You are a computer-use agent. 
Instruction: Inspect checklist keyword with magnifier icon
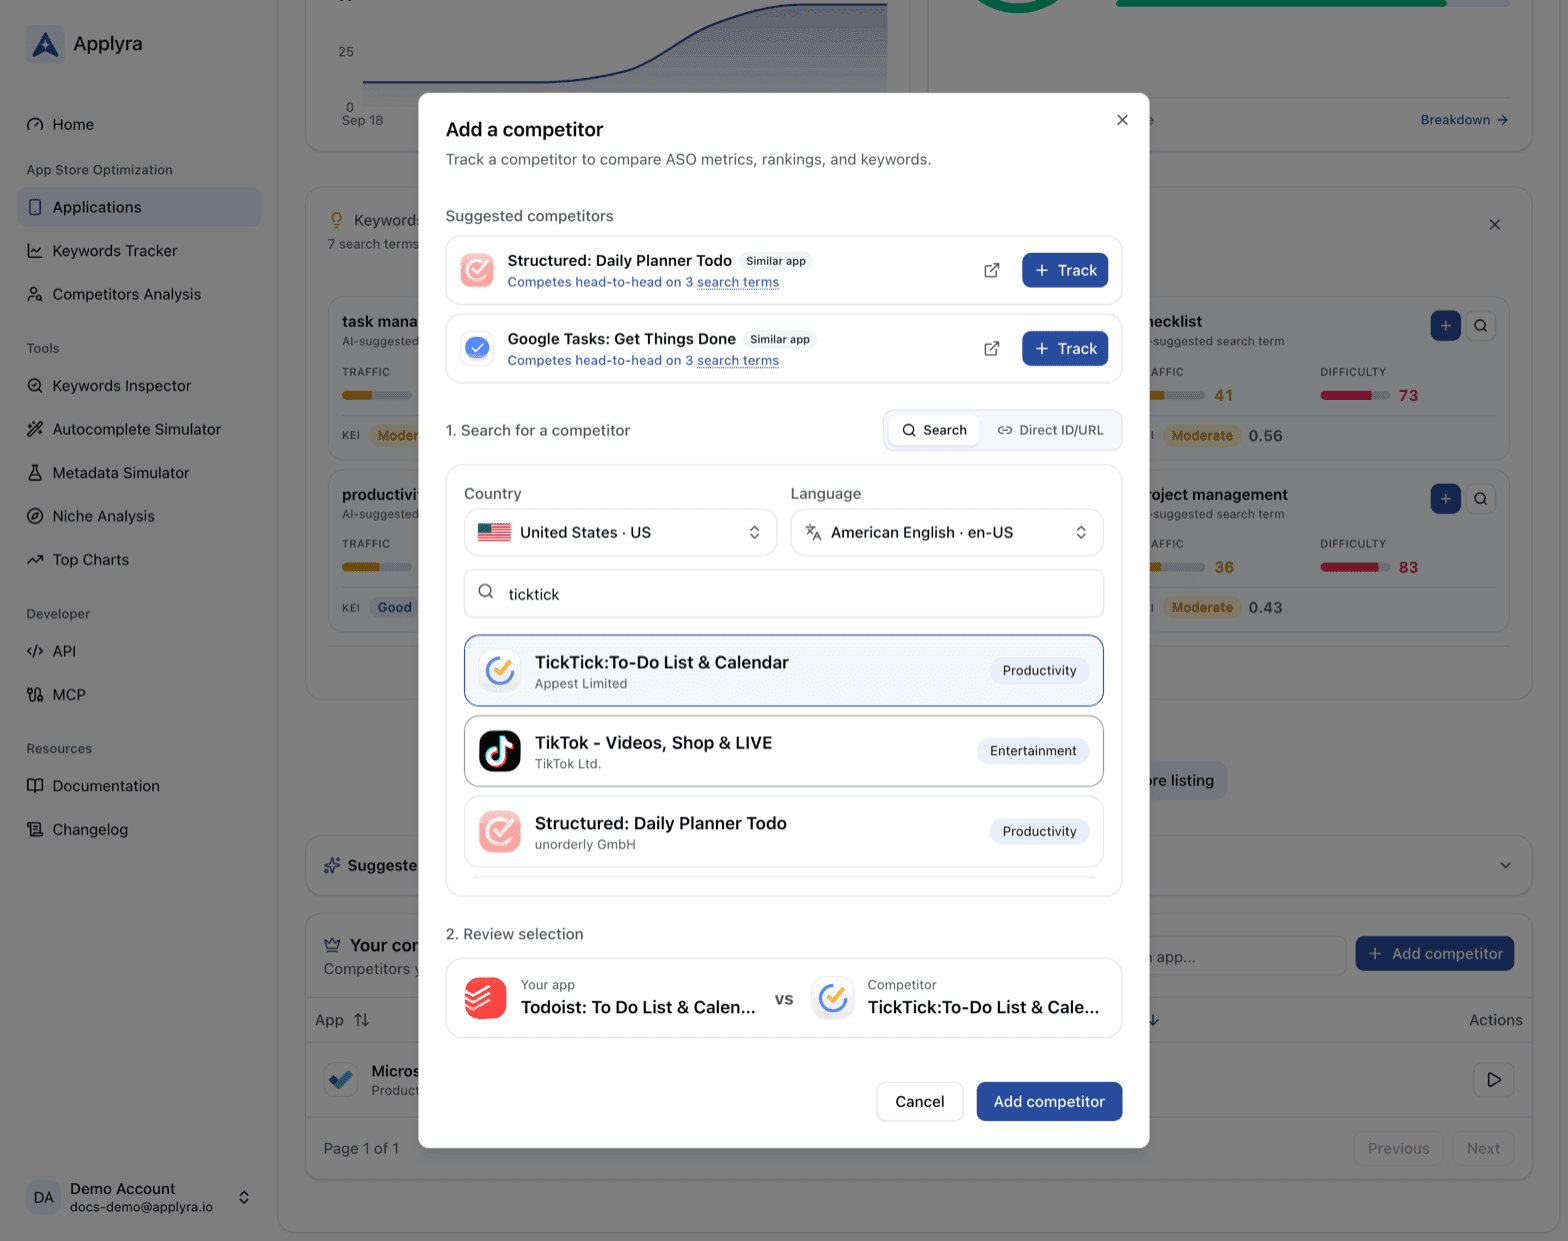(x=1481, y=326)
